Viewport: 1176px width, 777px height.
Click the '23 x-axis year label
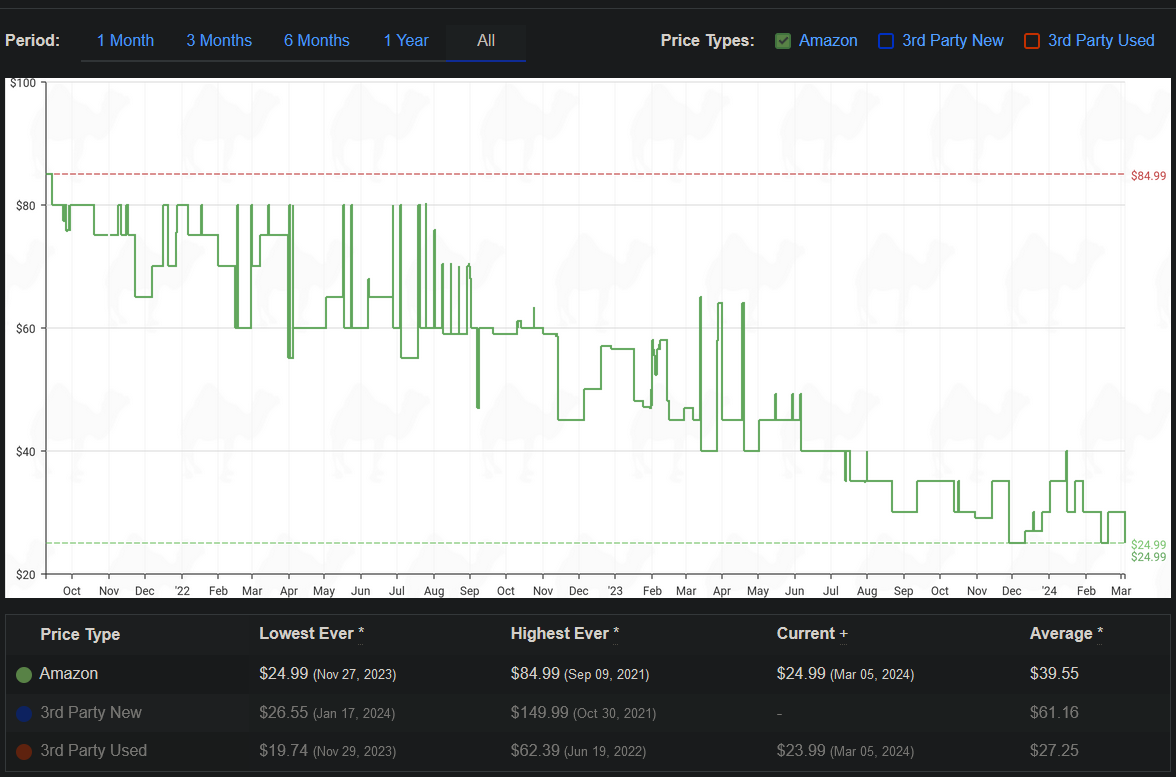[x=614, y=591]
